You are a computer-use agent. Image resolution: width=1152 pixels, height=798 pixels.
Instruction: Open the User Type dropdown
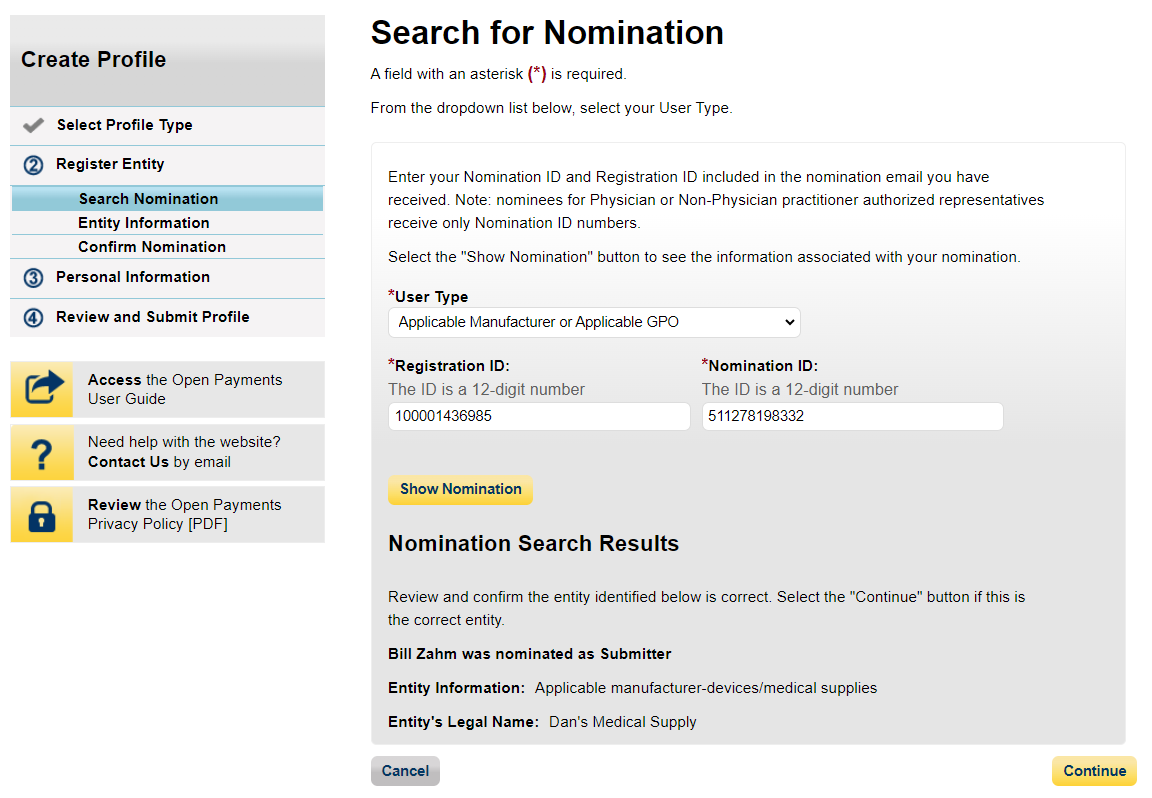pyautogui.click(x=594, y=322)
